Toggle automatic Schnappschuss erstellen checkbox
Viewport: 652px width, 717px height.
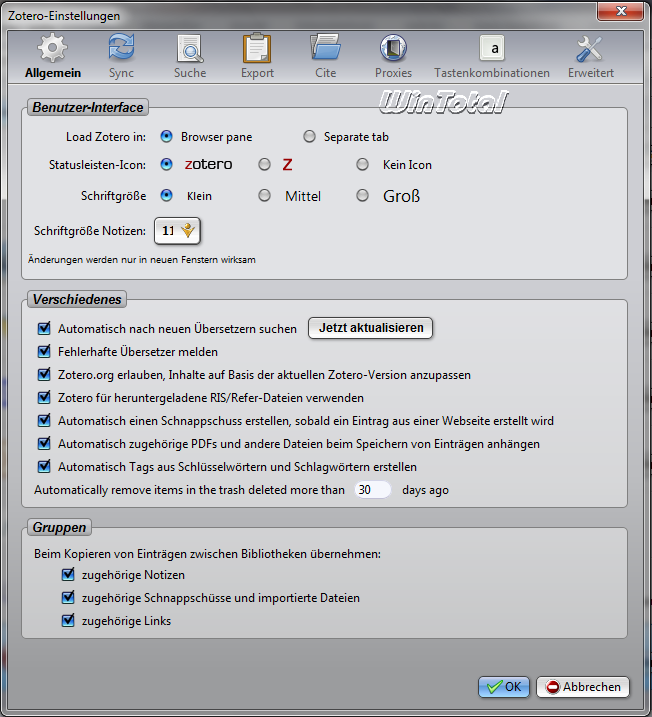coord(44,420)
